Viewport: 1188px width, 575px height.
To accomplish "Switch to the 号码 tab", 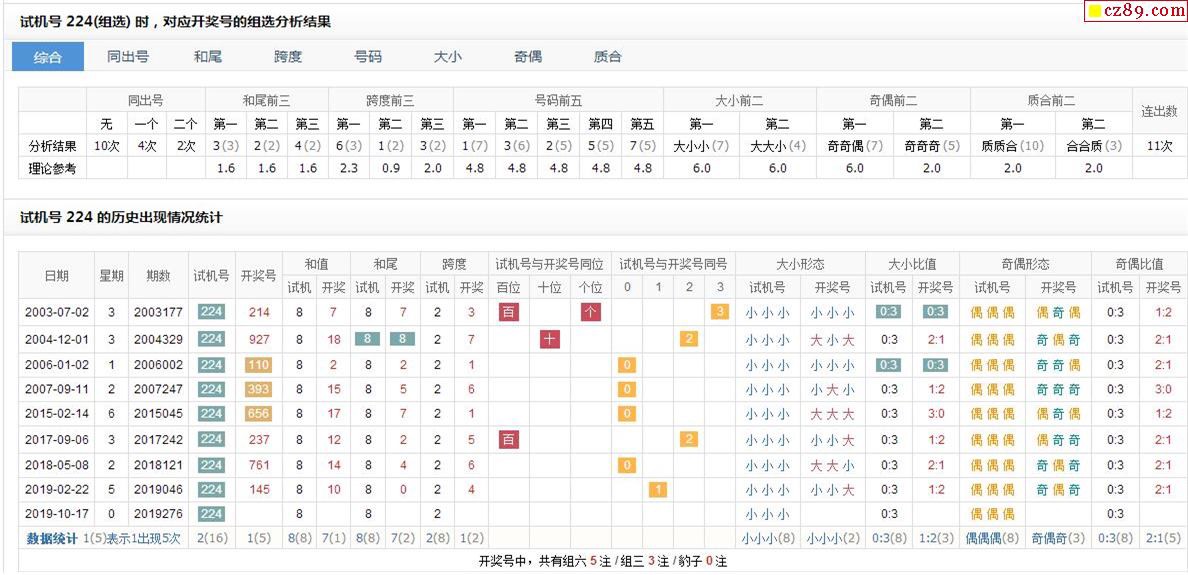I will [x=368, y=57].
